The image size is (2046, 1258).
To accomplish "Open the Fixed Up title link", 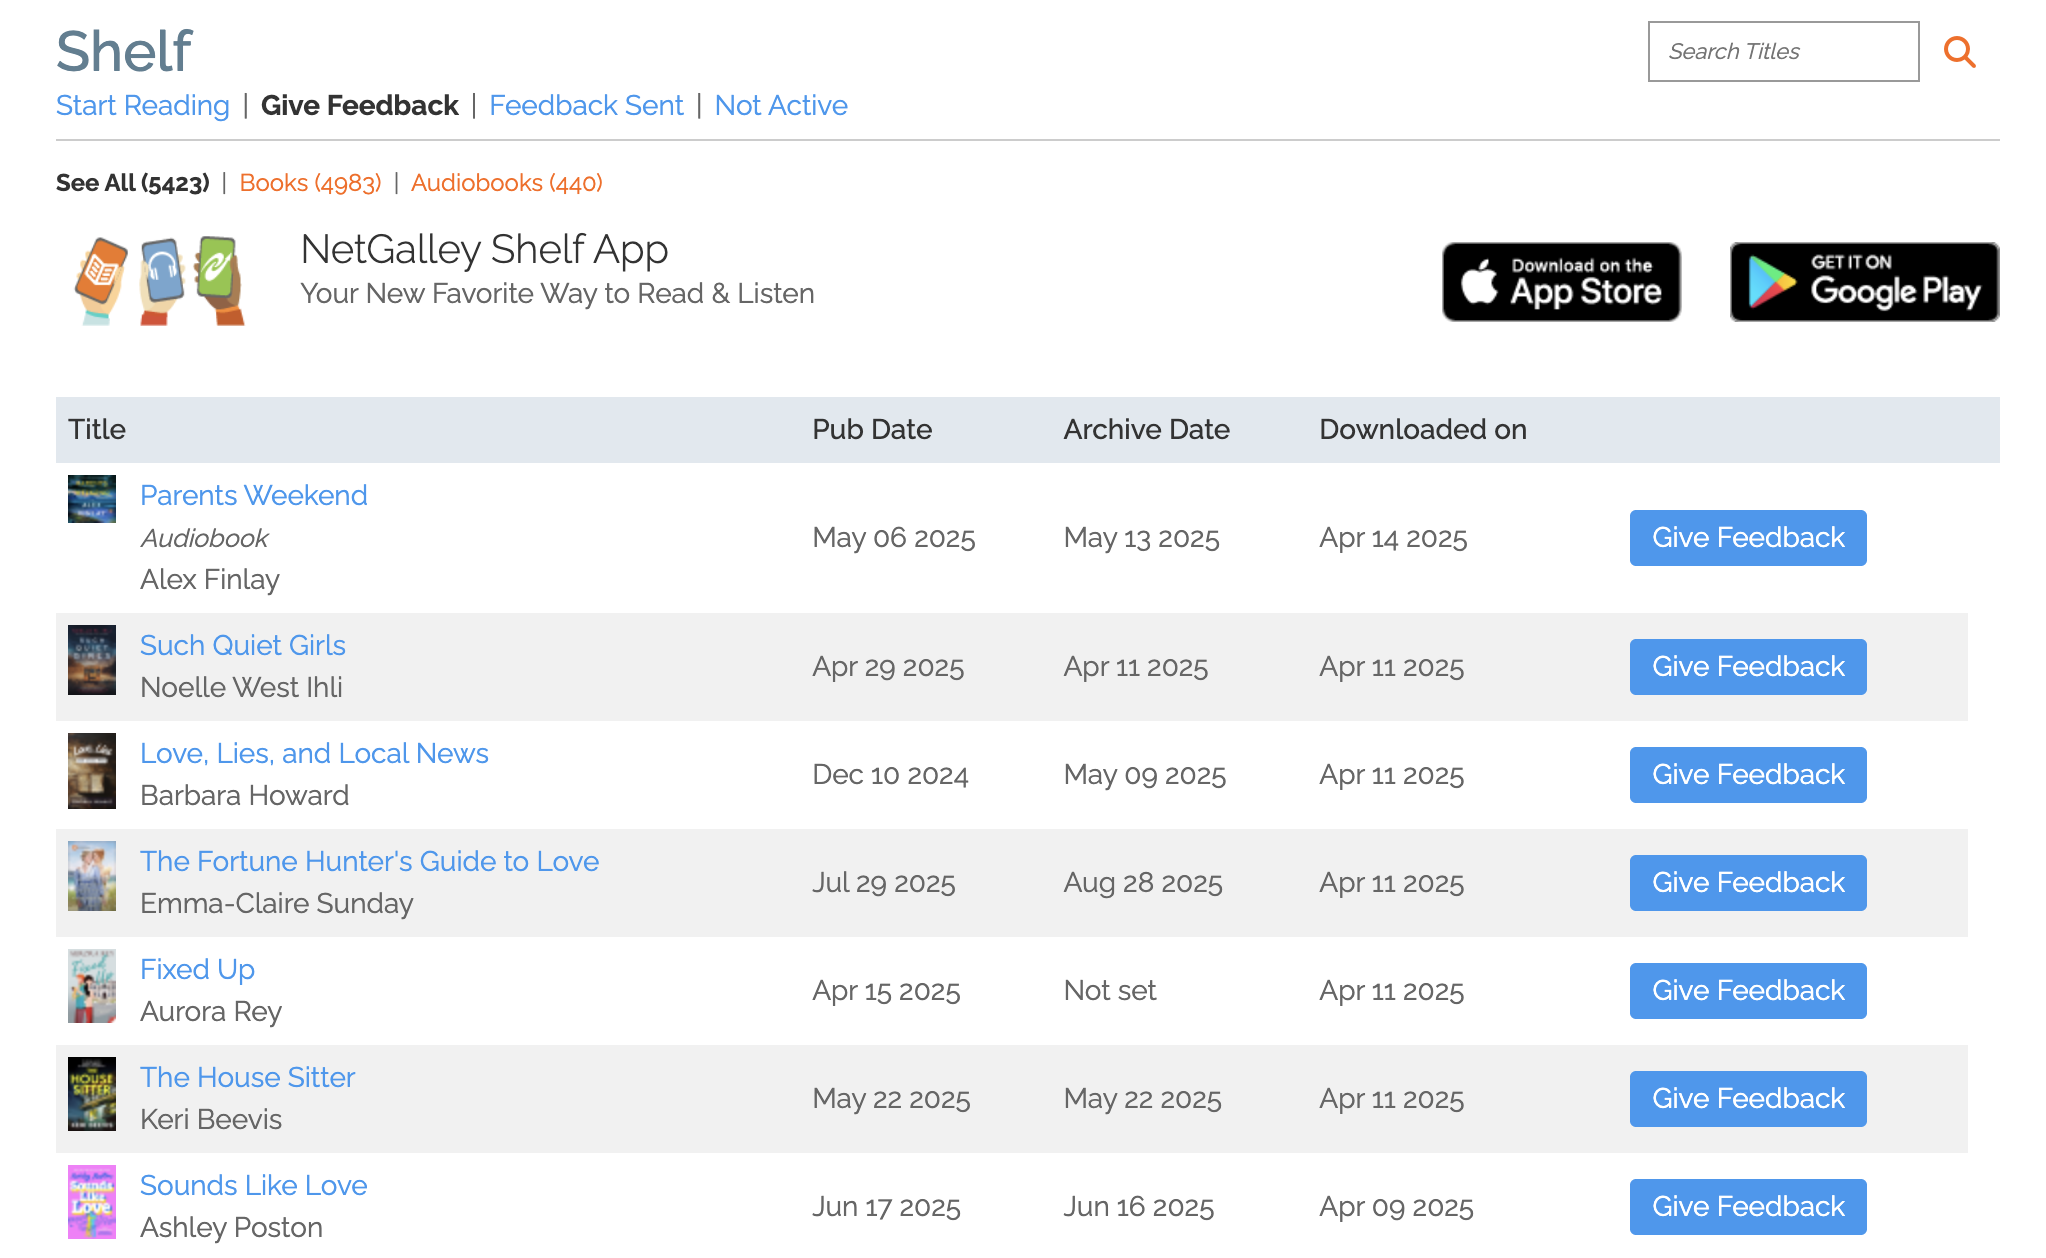I will 197,969.
